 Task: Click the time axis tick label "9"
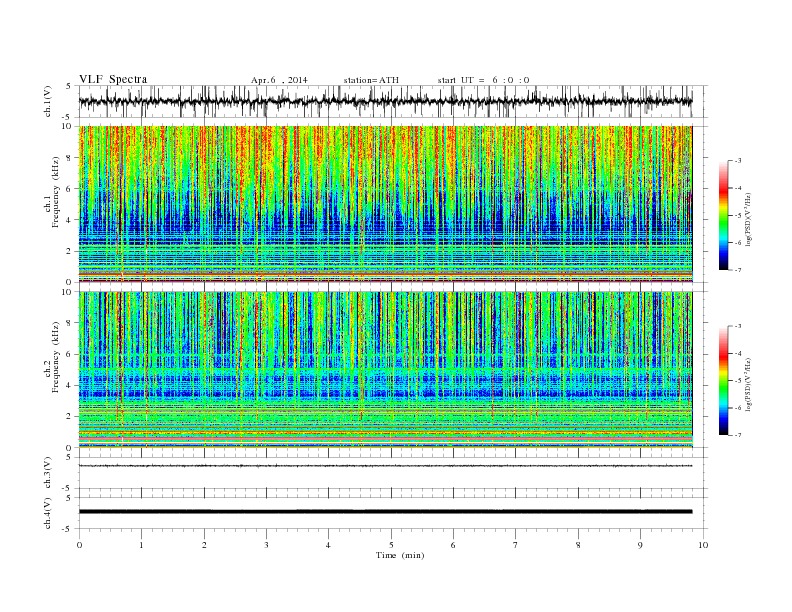tap(640, 545)
